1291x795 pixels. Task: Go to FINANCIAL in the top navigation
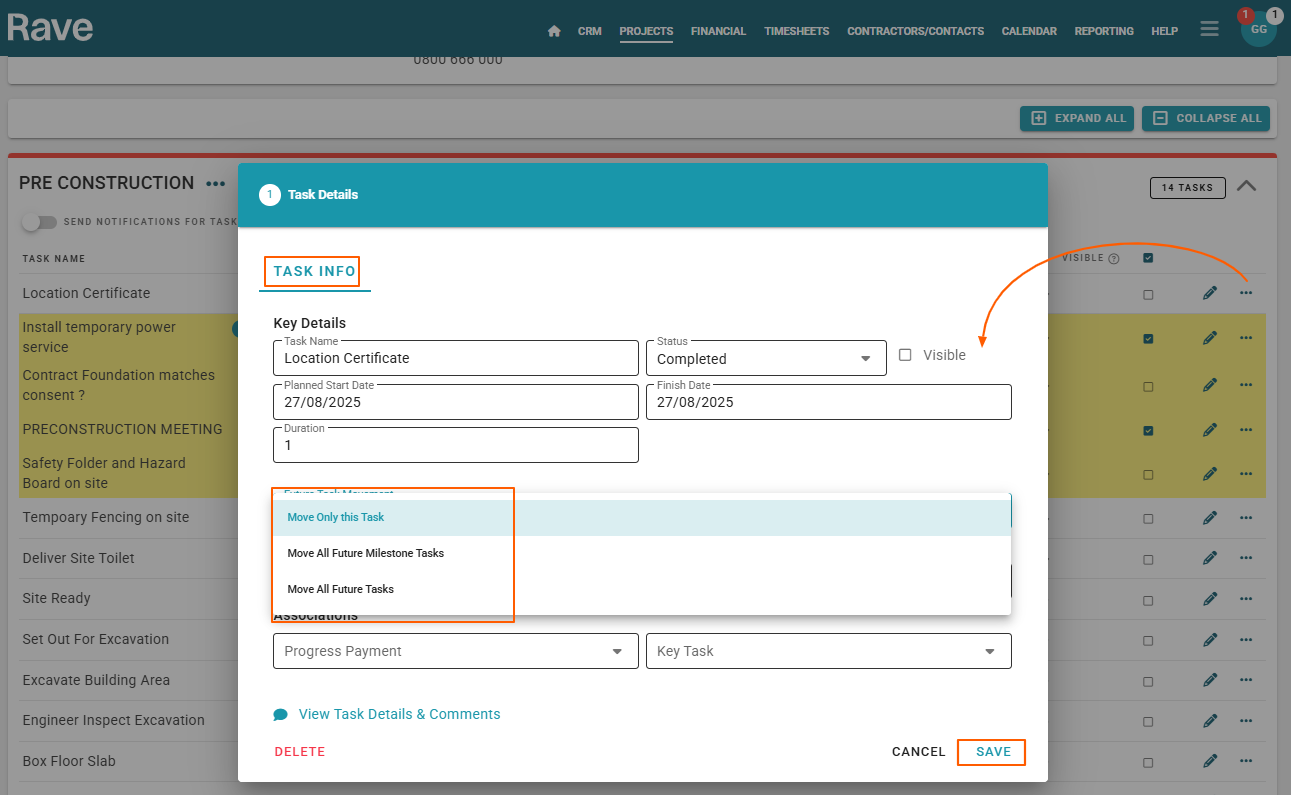718,31
